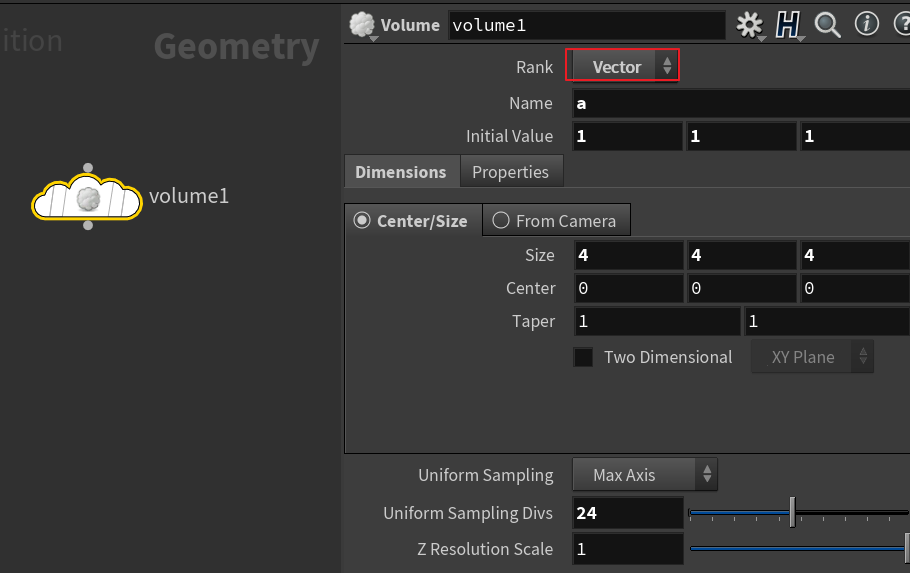Click the Center Y field
Viewport: 910px width, 573px height.
pos(742,288)
